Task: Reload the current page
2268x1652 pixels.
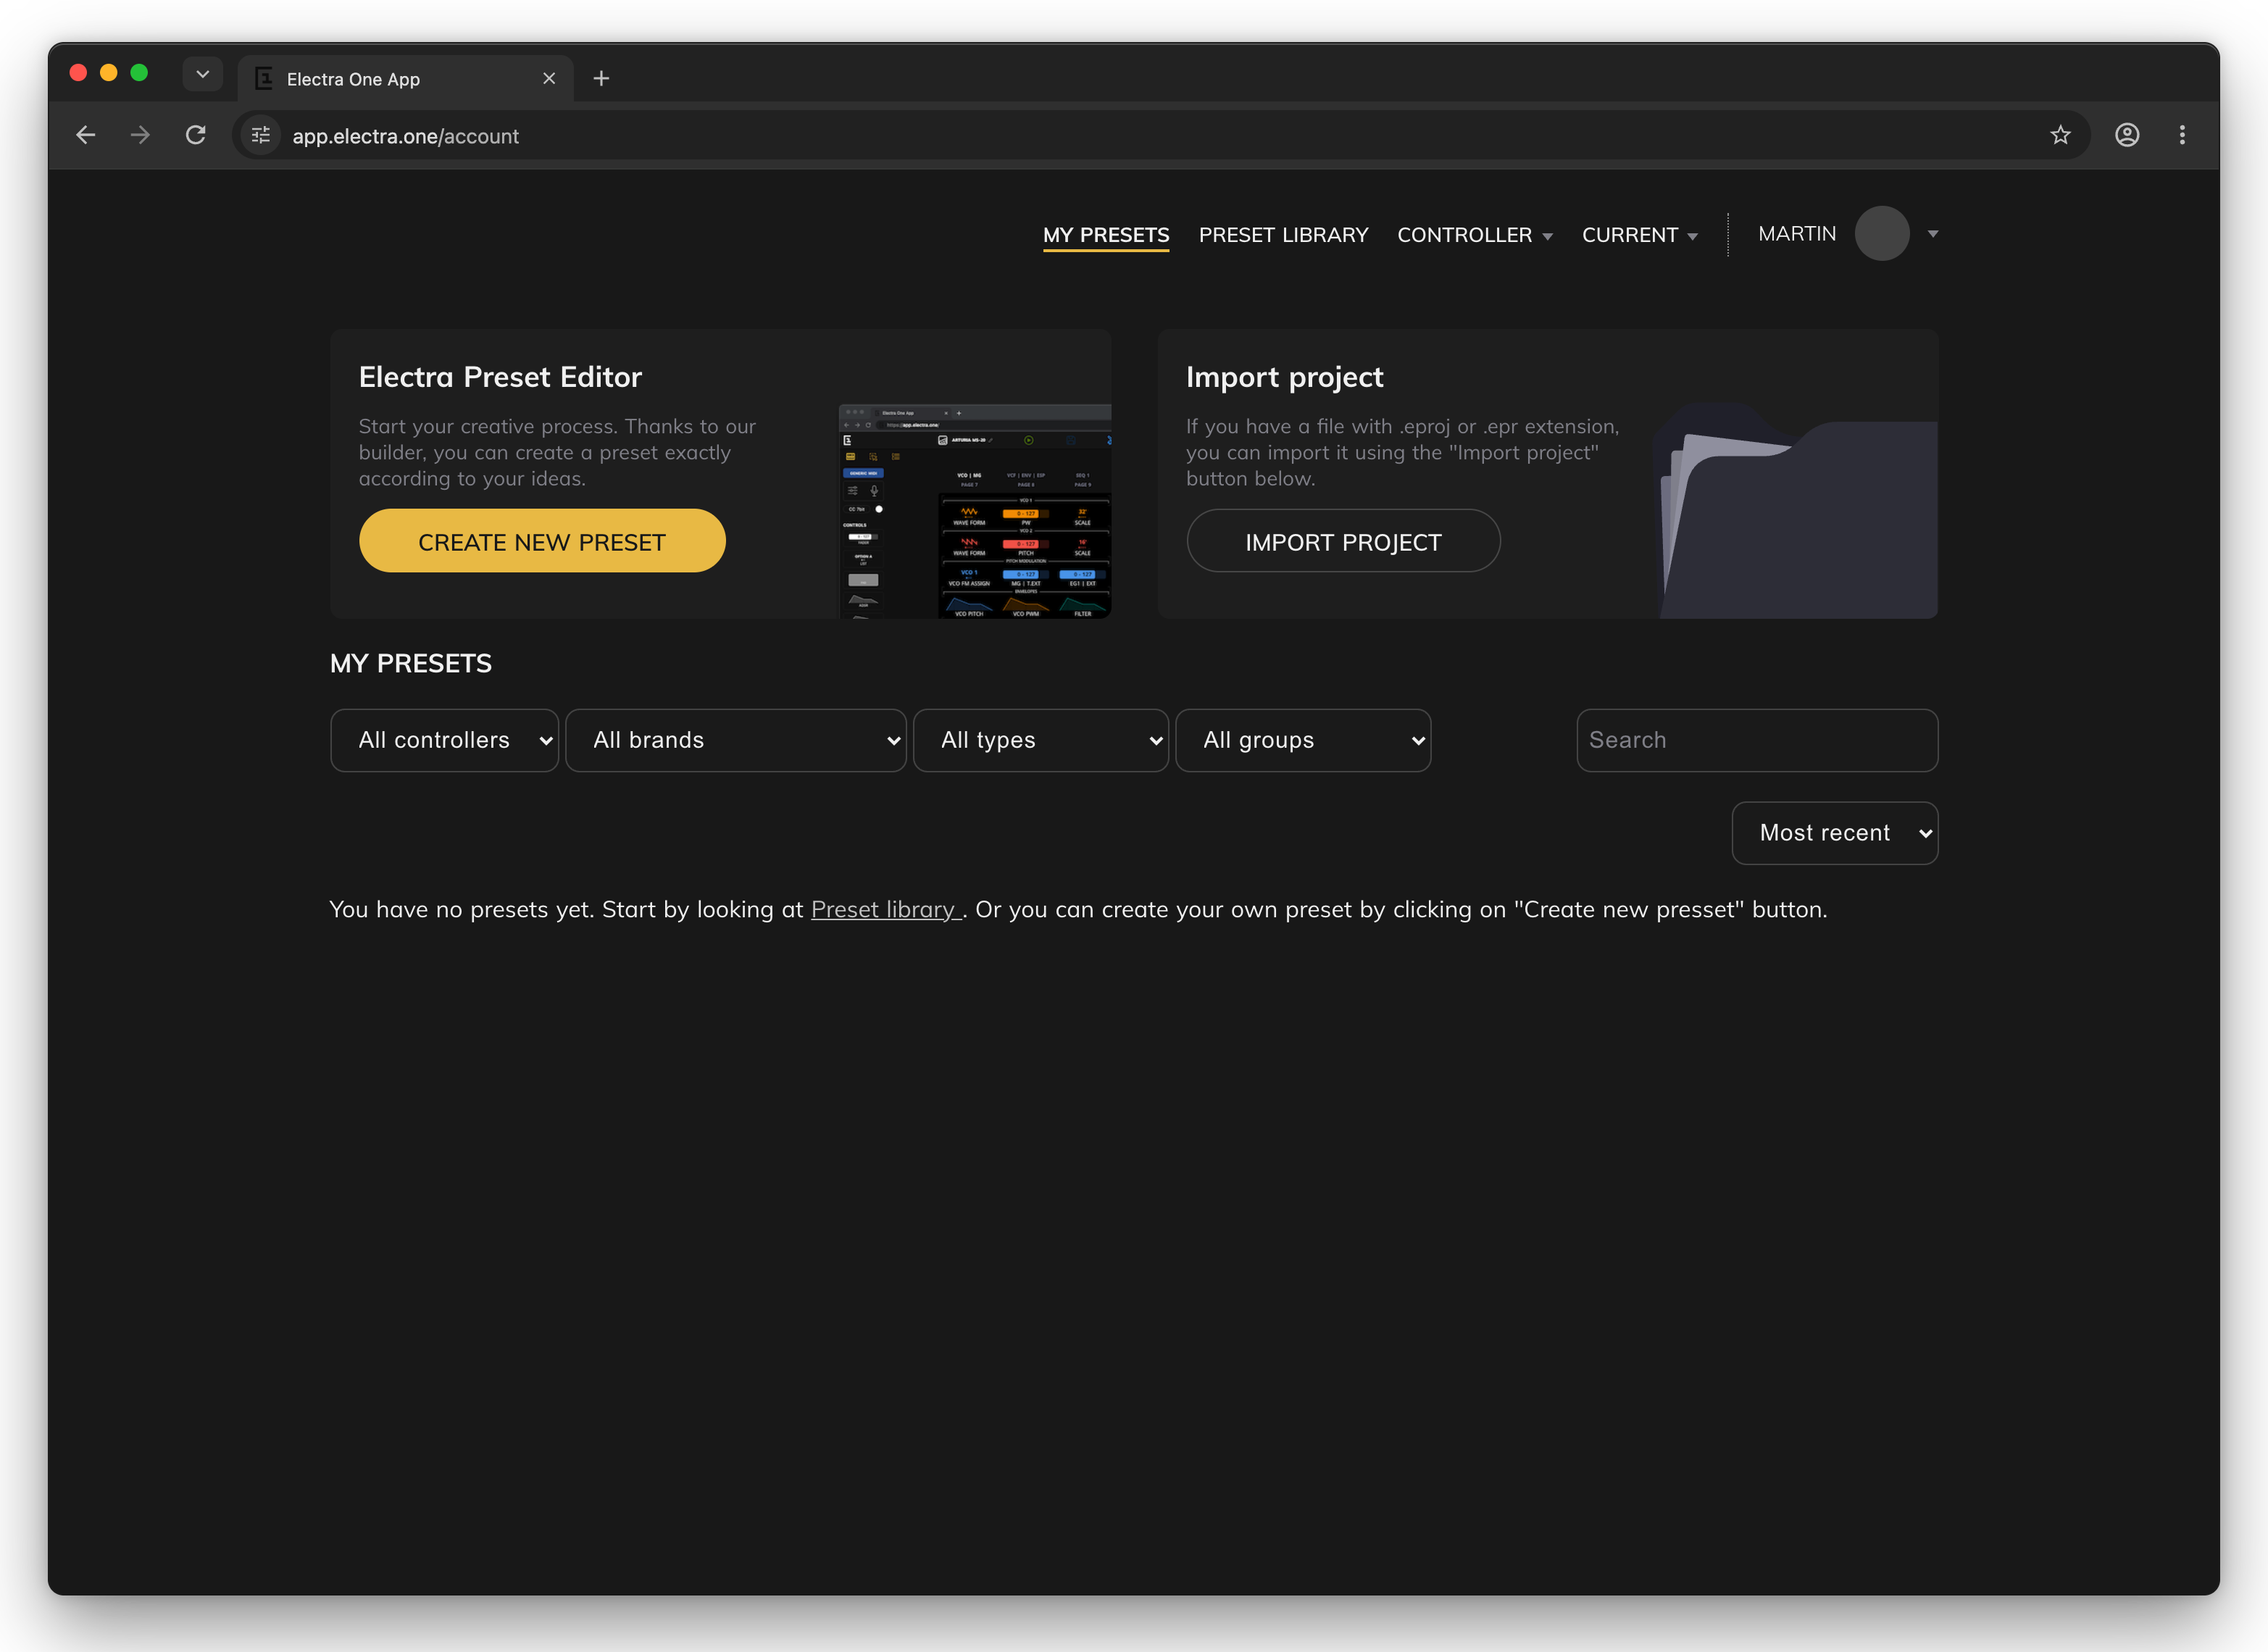Action: (196, 135)
